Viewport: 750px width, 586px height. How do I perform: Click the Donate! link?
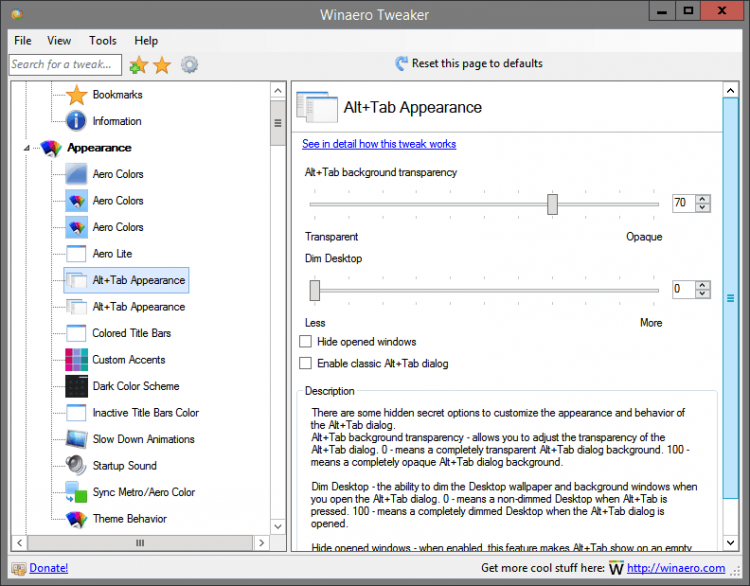tap(48, 568)
